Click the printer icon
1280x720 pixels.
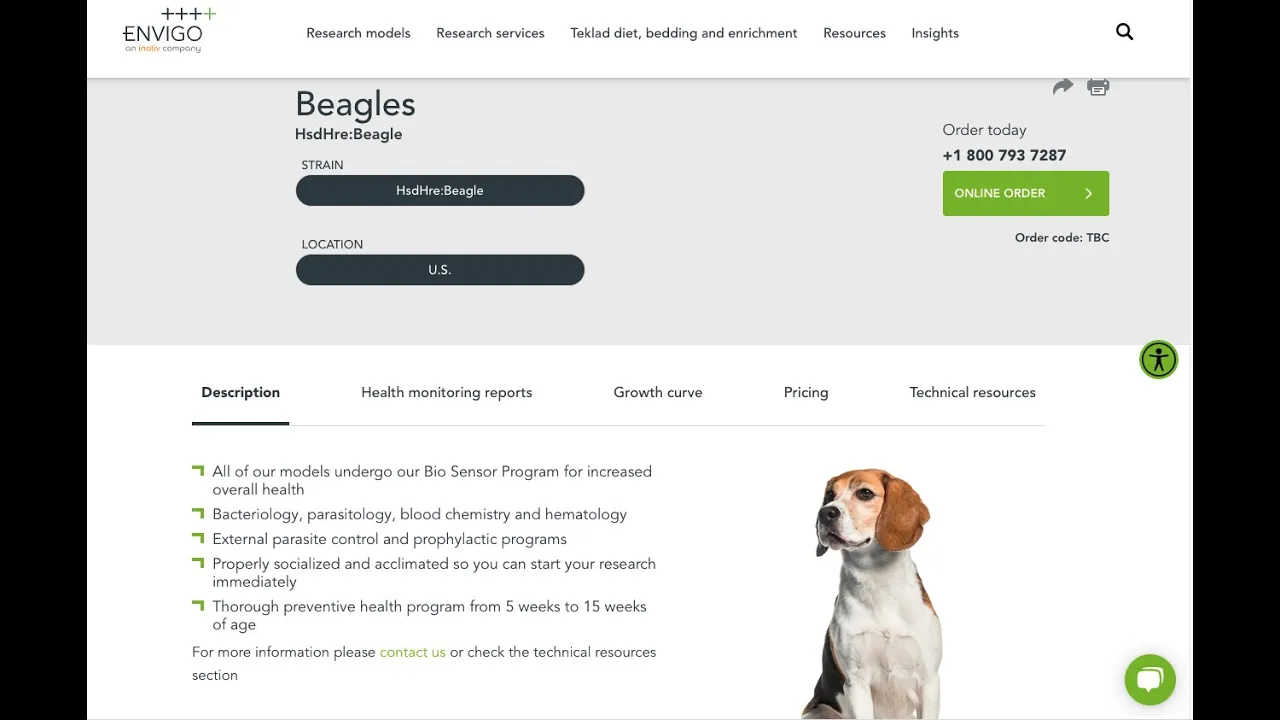click(x=1098, y=87)
